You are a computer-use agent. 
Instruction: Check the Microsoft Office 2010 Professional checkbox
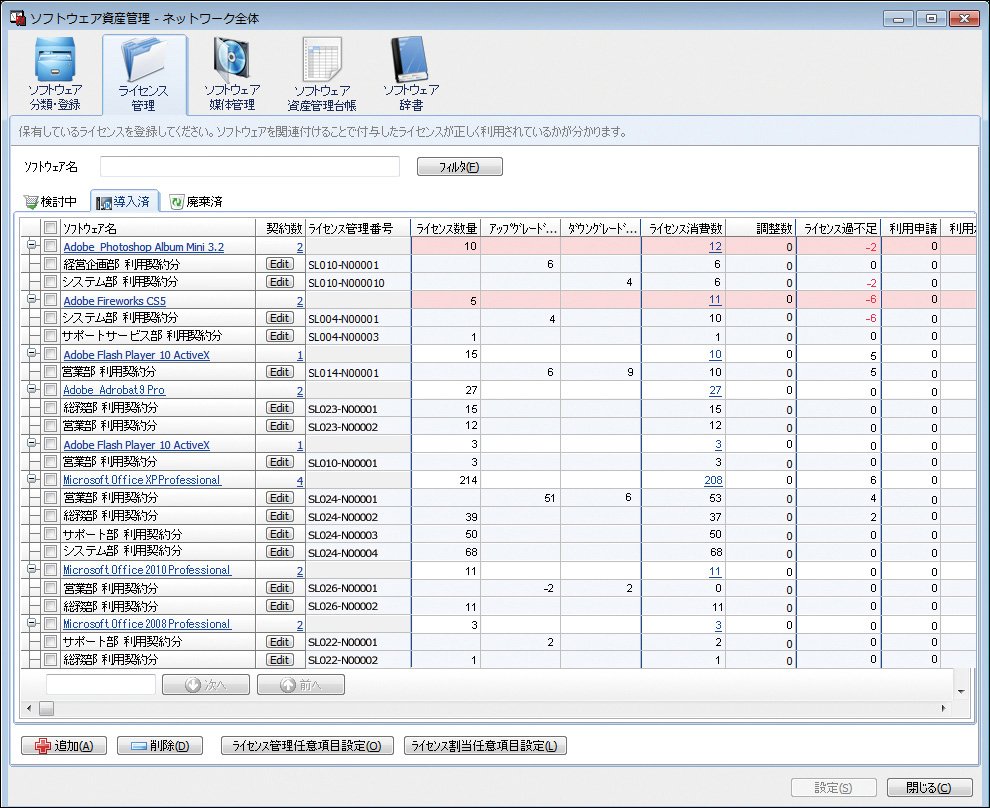(51, 569)
